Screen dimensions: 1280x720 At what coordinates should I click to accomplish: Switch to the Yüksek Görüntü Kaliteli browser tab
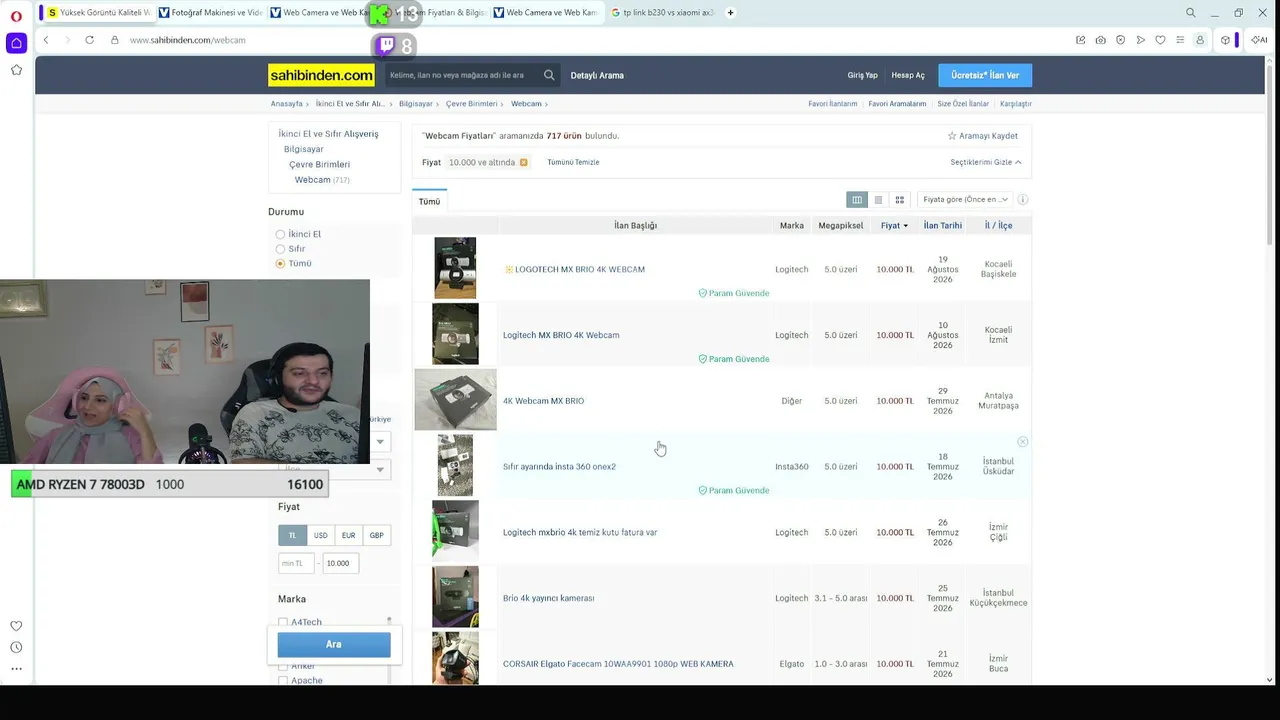(98, 13)
